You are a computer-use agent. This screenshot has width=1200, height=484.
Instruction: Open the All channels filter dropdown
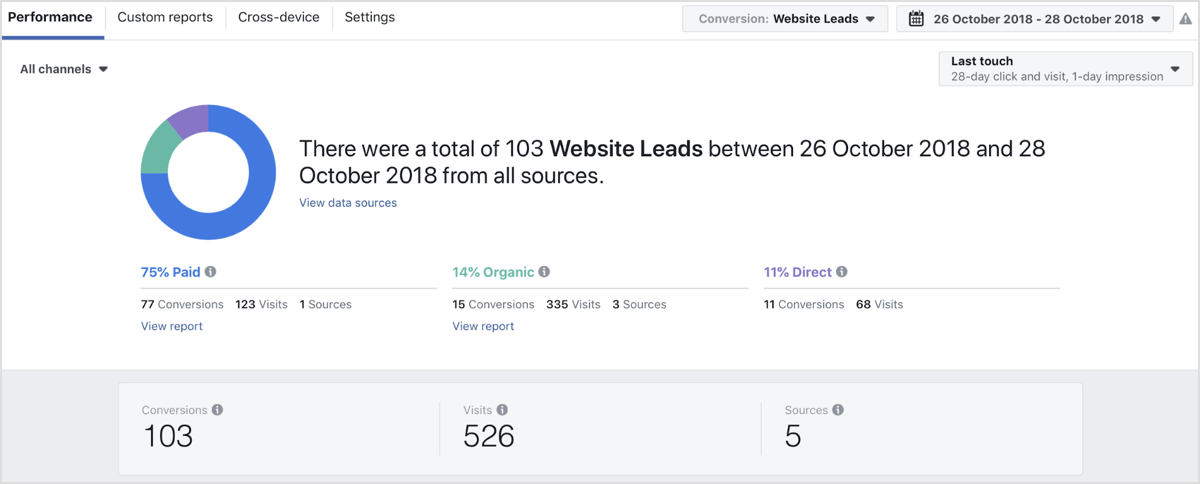64,69
